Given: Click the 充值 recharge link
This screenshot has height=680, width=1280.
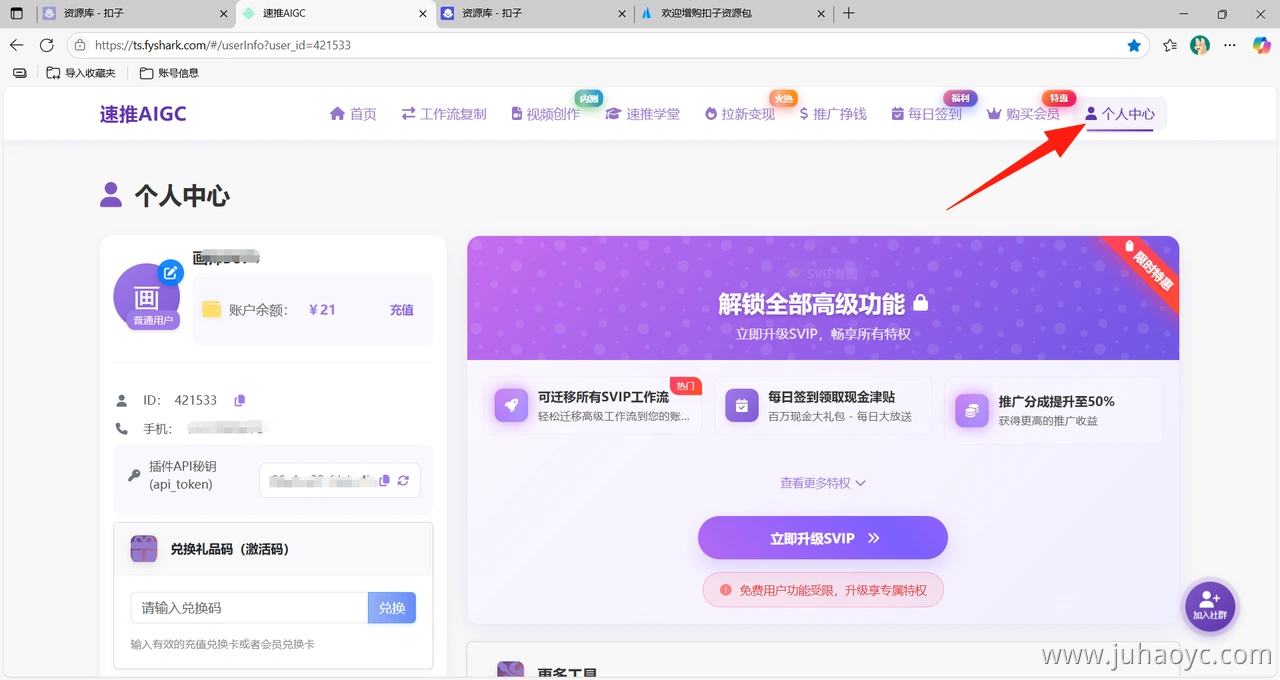Looking at the screenshot, I should tap(402, 310).
